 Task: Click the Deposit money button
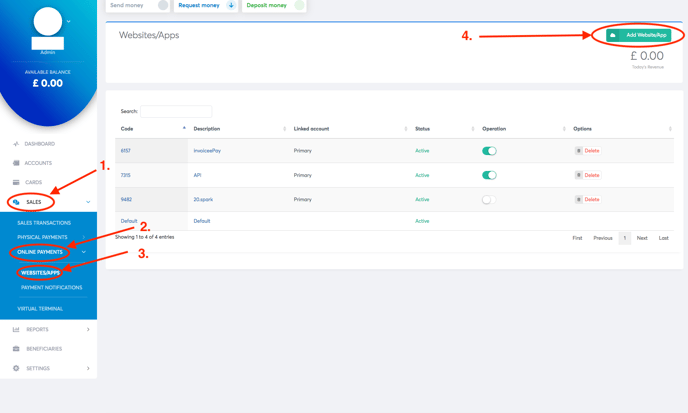[x=274, y=5]
